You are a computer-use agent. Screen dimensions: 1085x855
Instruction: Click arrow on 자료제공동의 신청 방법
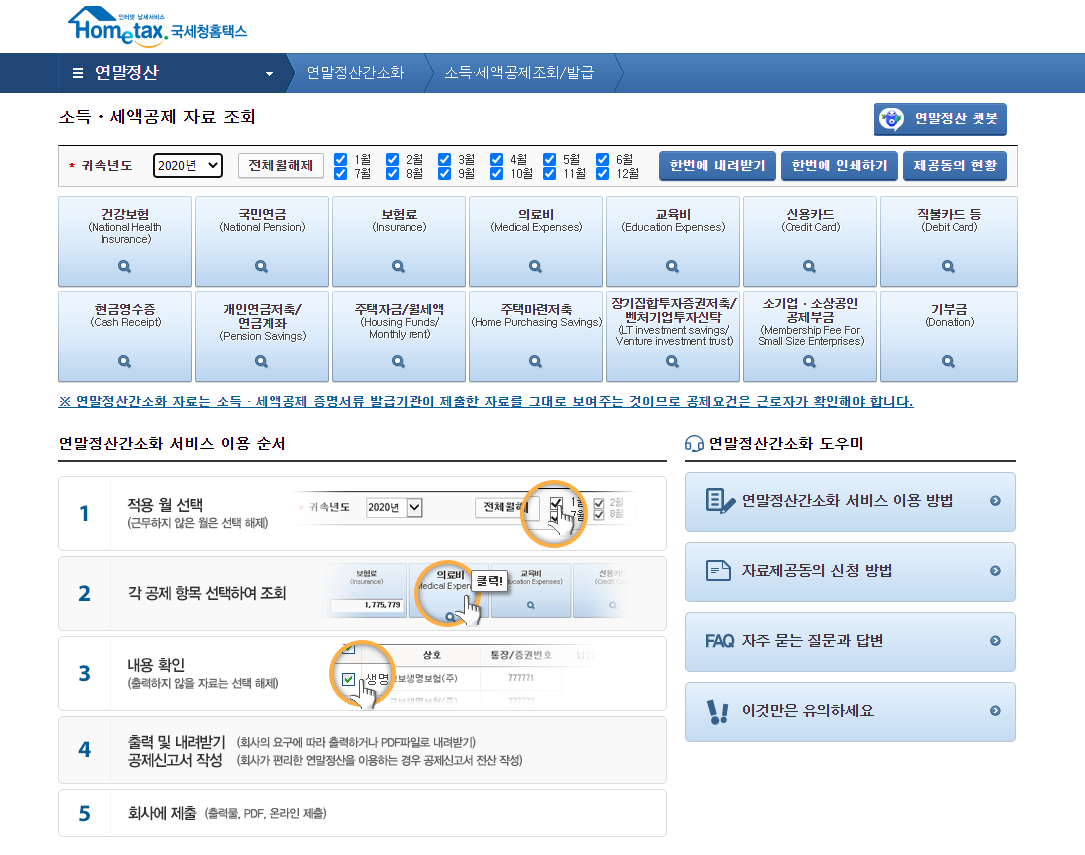pos(995,571)
